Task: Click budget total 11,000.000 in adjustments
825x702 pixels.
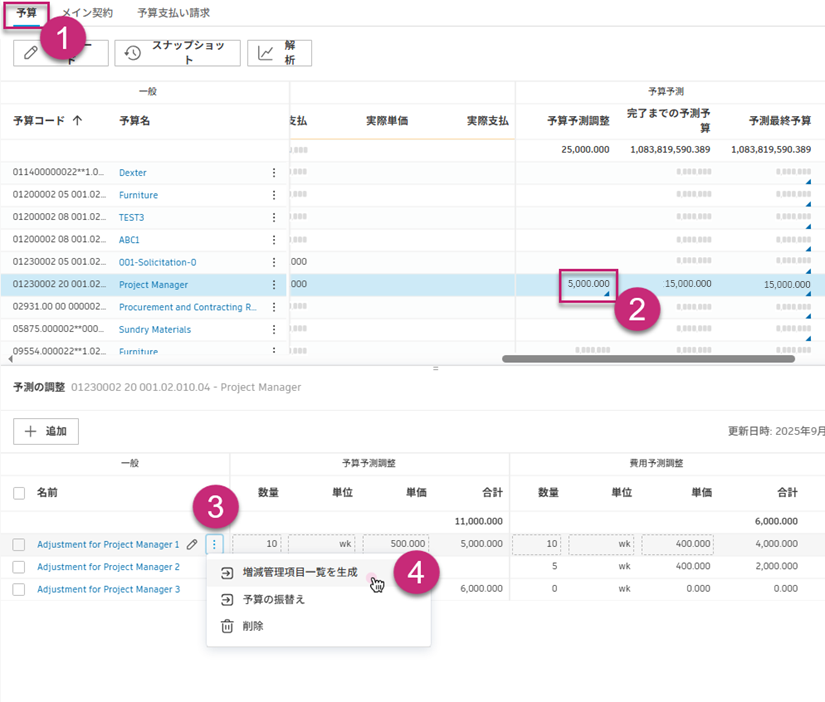Action: [479, 522]
